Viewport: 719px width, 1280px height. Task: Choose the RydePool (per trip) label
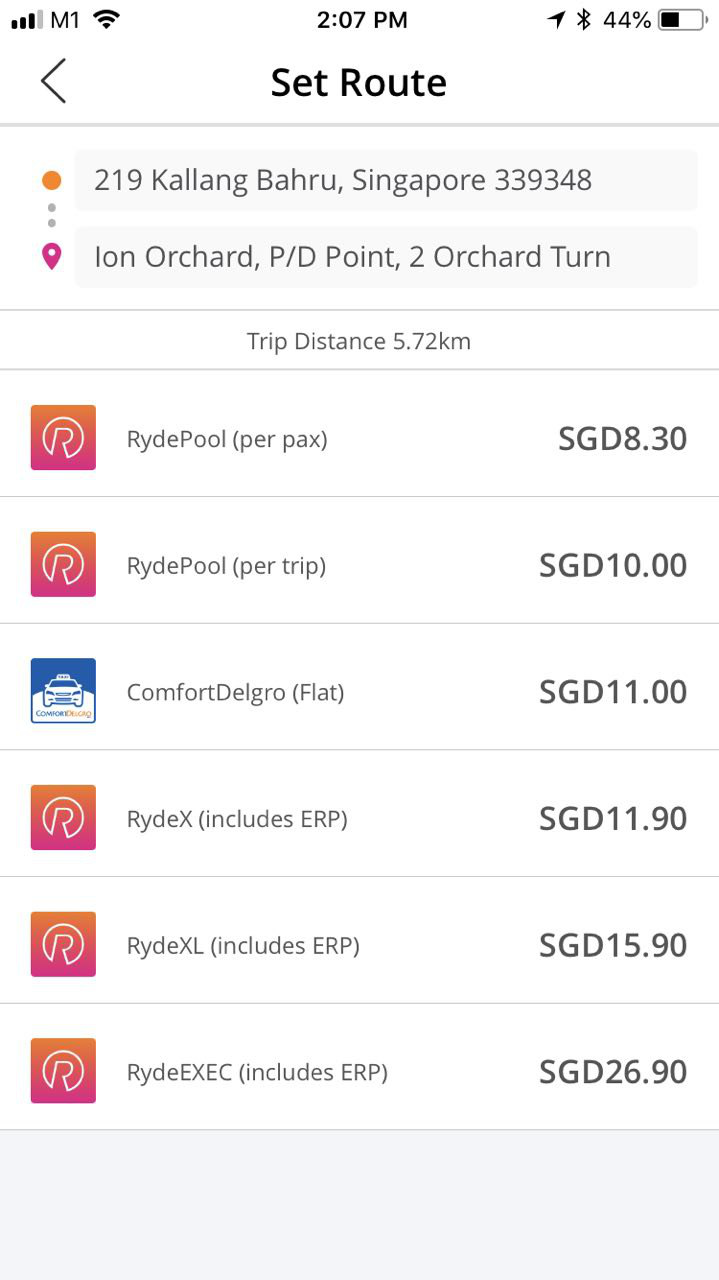point(226,566)
